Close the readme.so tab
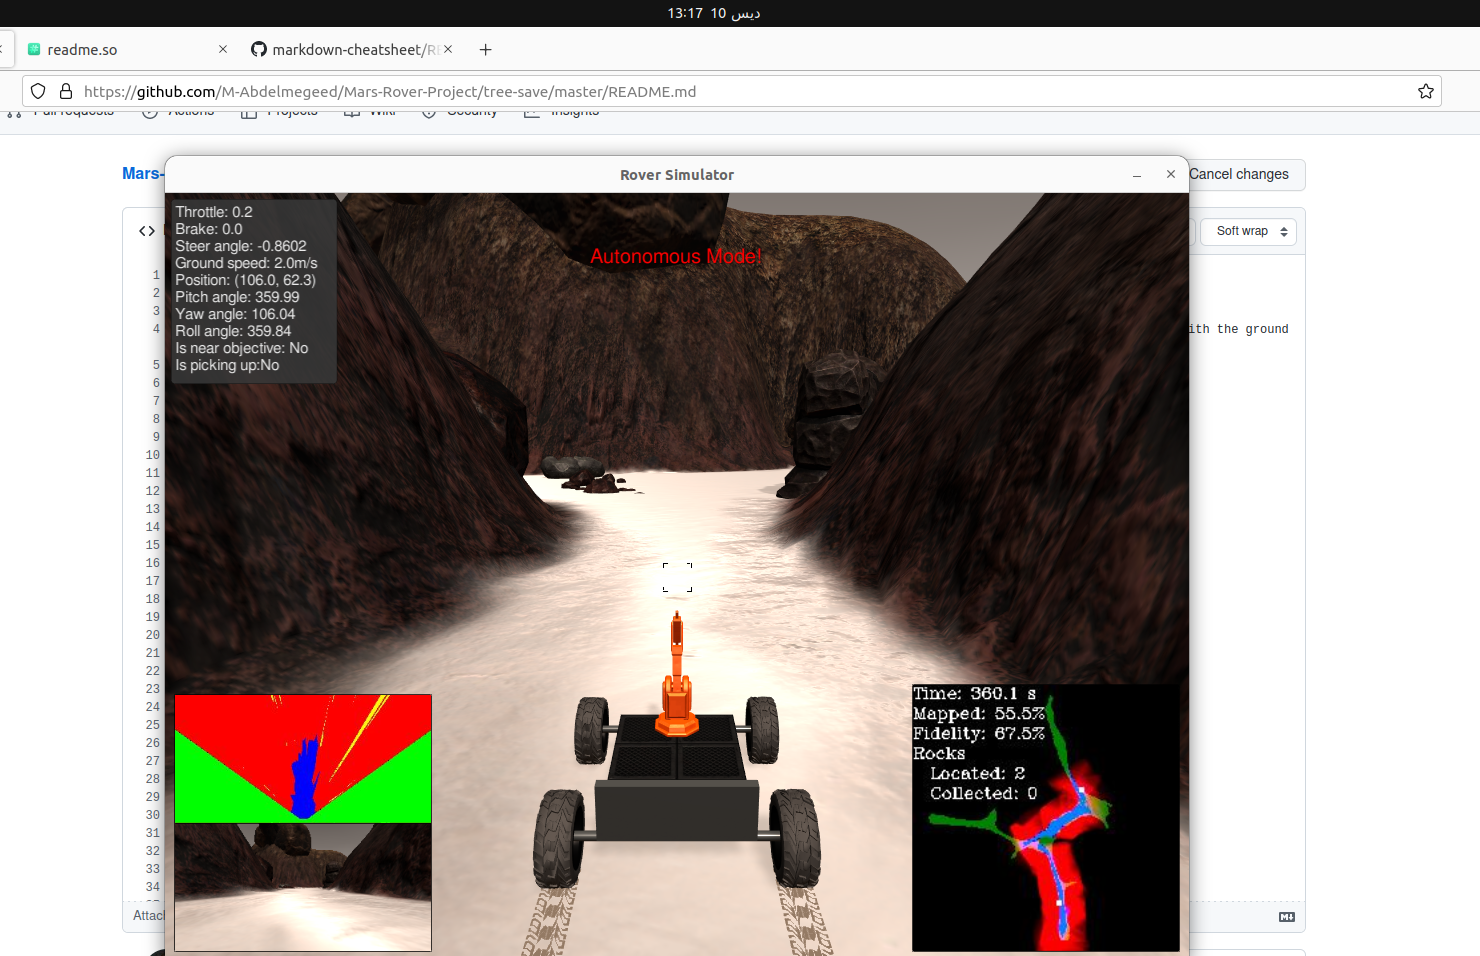 click(x=223, y=49)
